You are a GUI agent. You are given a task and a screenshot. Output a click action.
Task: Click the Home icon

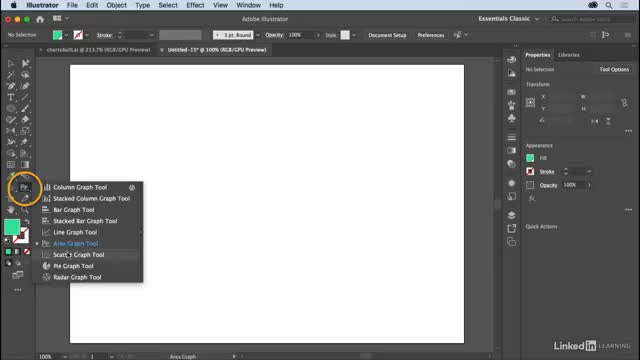[x=40, y=19]
